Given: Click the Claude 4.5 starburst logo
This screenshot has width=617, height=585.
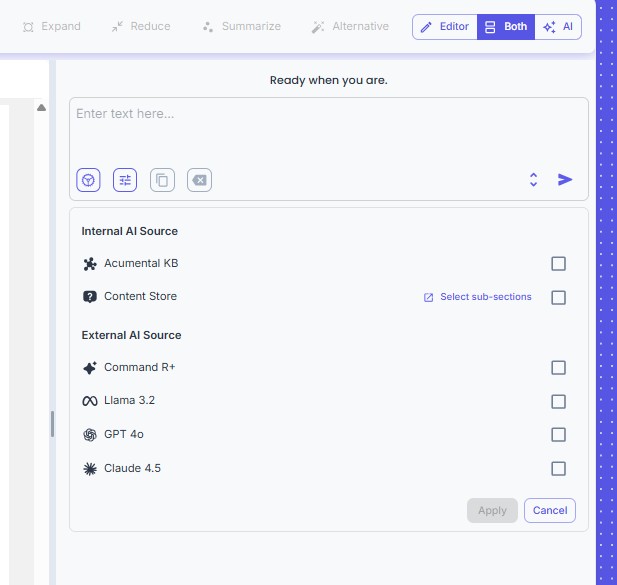Looking at the screenshot, I should (x=90, y=469).
